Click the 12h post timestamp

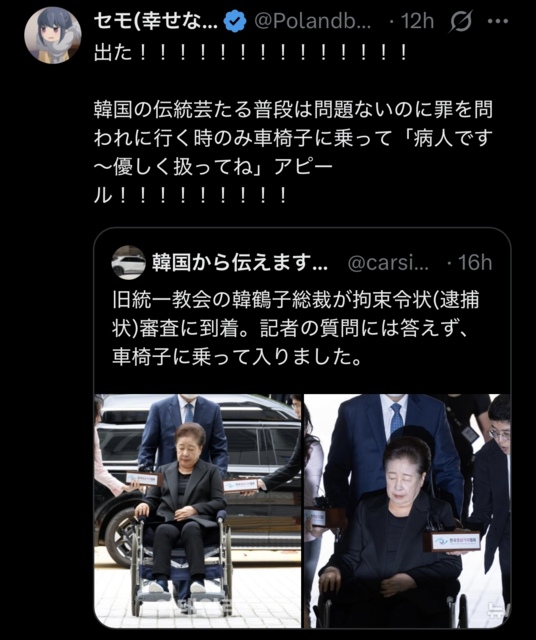pos(417,21)
